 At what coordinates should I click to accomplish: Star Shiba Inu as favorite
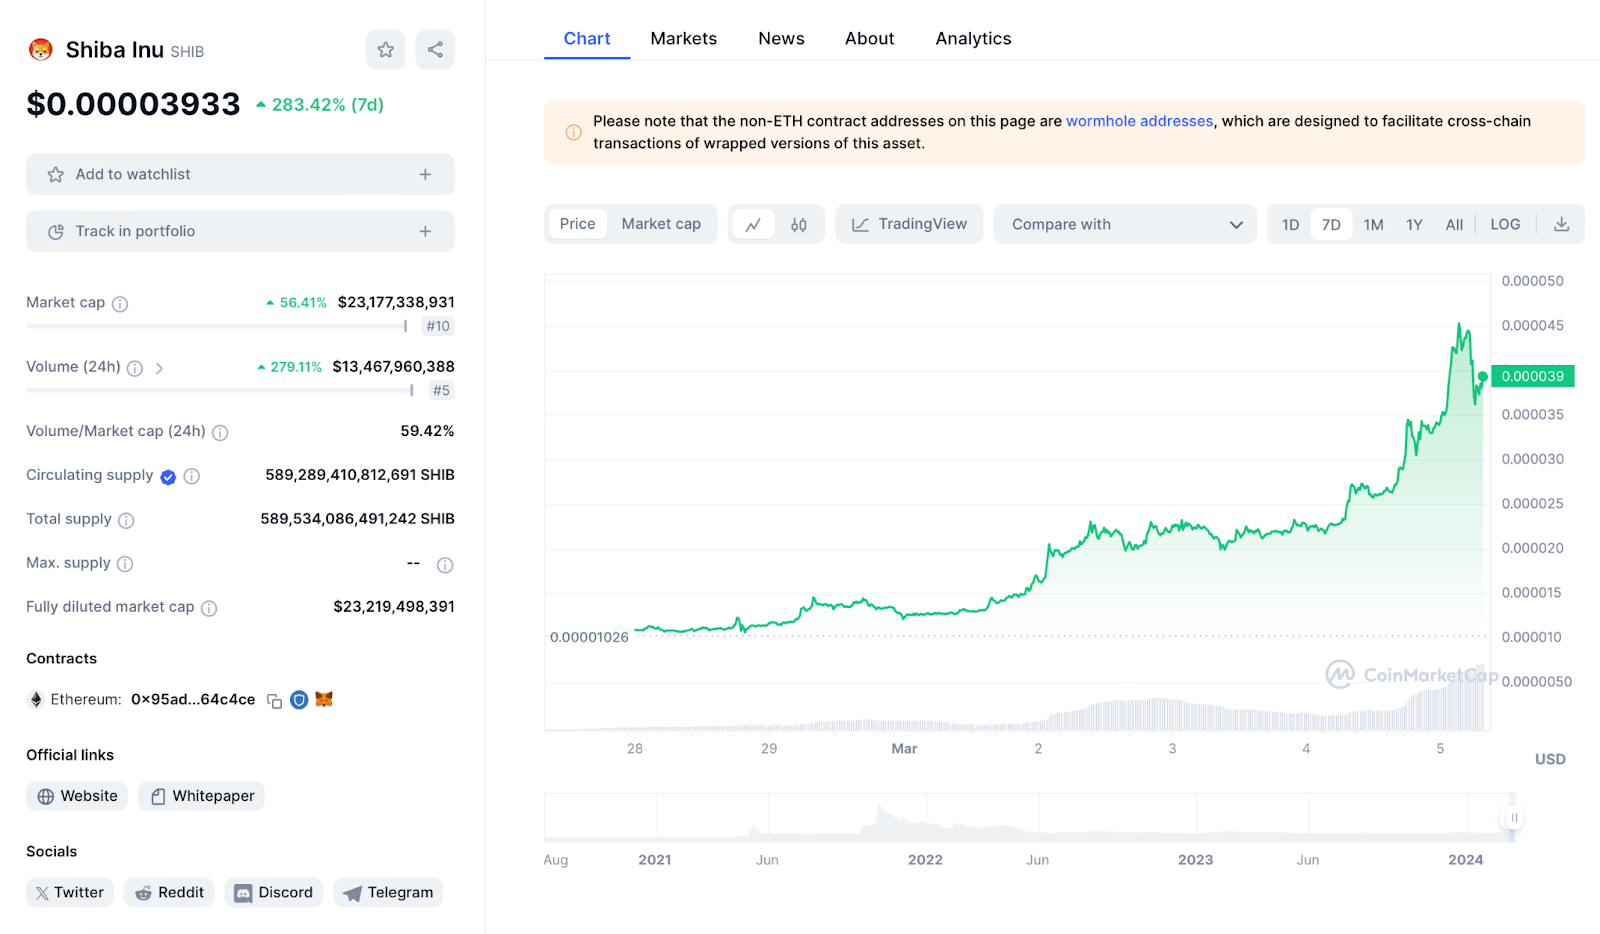[x=386, y=50]
